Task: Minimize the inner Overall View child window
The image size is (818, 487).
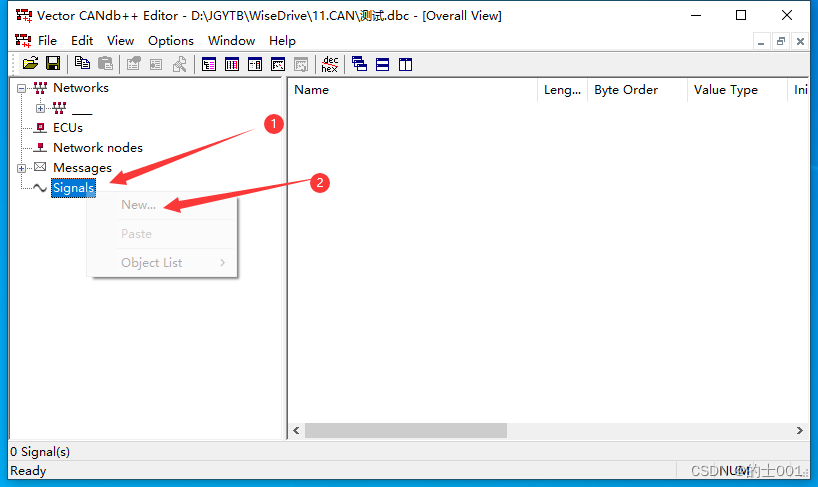Action: pyautogui.click(x=761, y=41)
